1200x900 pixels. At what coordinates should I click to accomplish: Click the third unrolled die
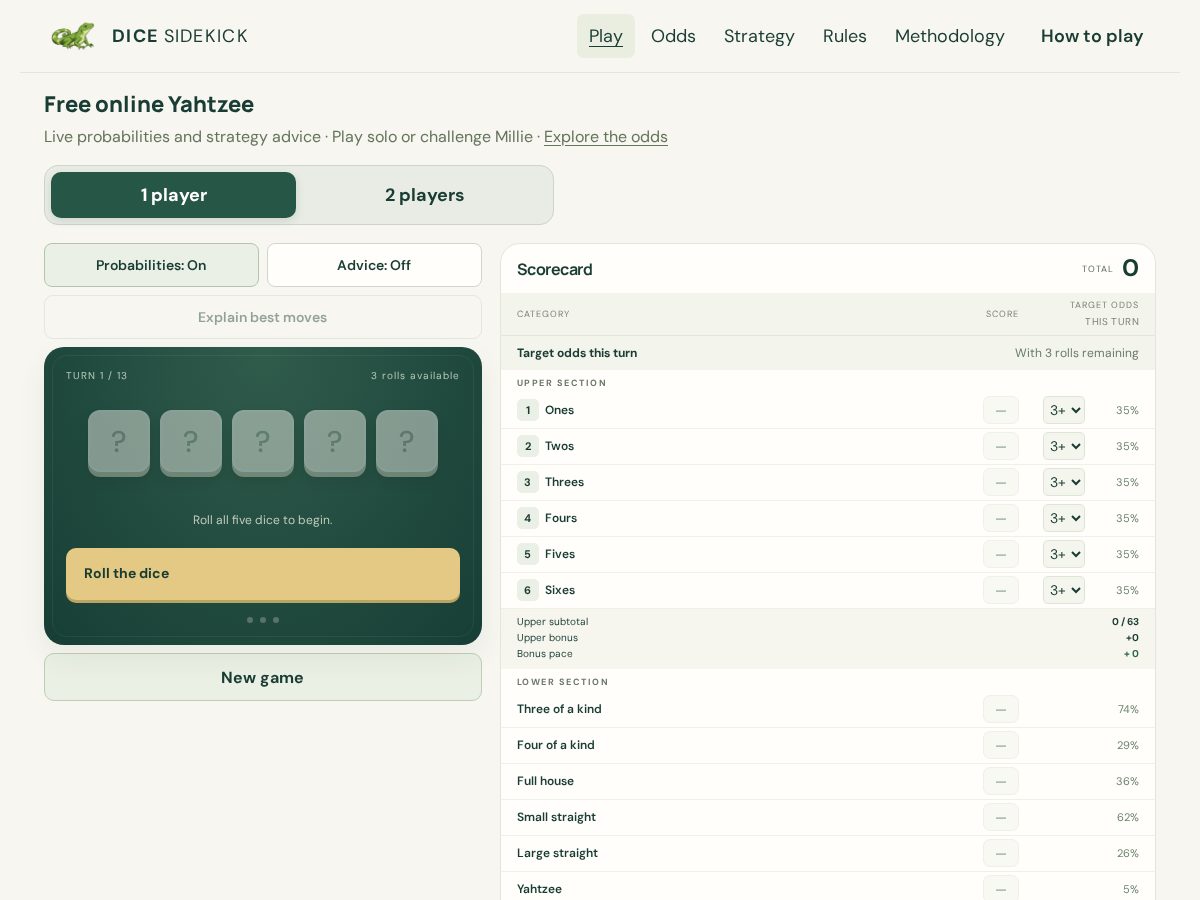click(263, 443)
